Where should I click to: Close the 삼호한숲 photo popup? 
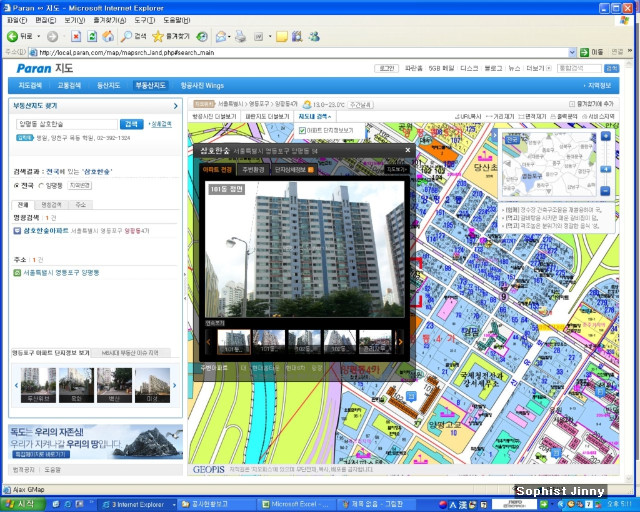pos(407,150)
